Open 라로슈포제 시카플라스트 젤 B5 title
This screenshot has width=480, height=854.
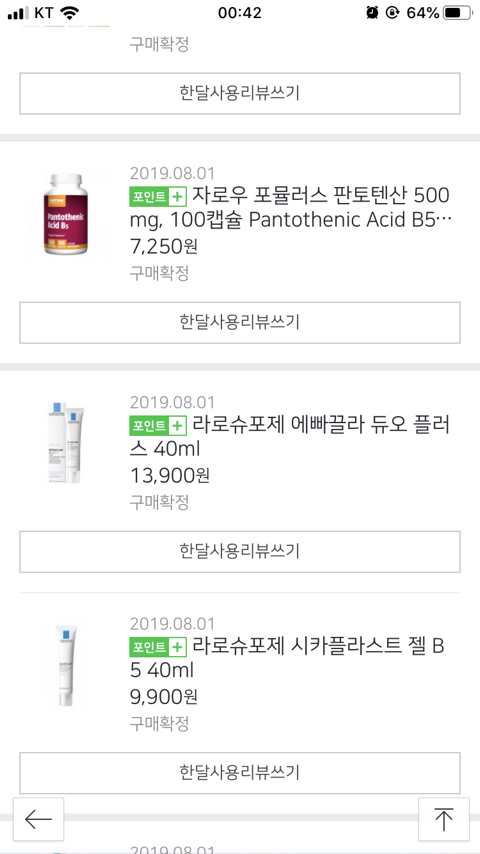click(288, 658)
